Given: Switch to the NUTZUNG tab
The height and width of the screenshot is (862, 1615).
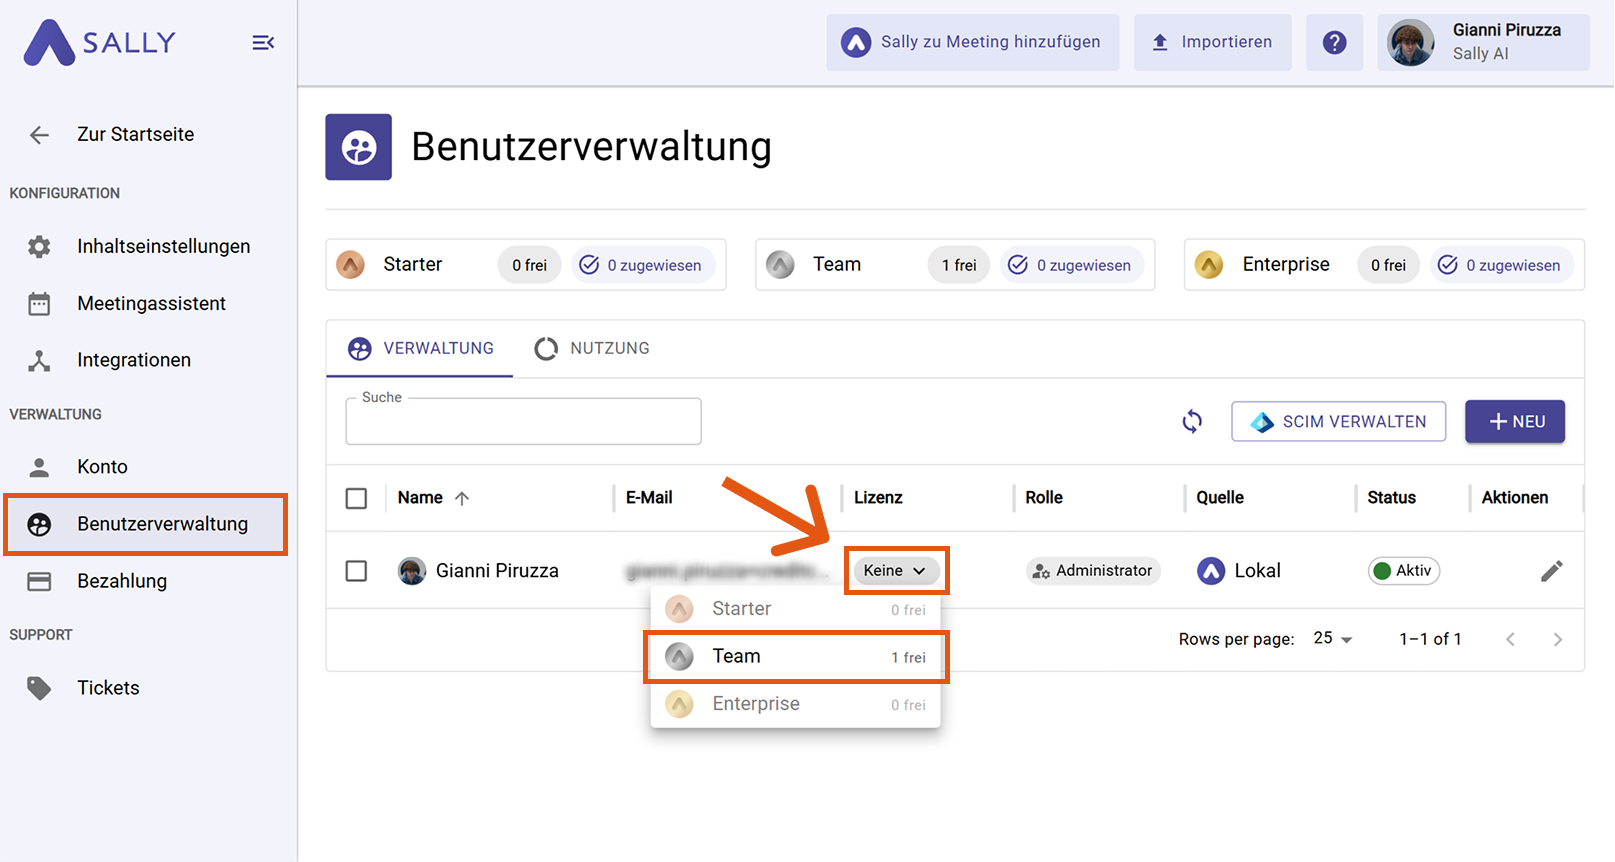Looking at the screenshot, I should tap(592, 348).
